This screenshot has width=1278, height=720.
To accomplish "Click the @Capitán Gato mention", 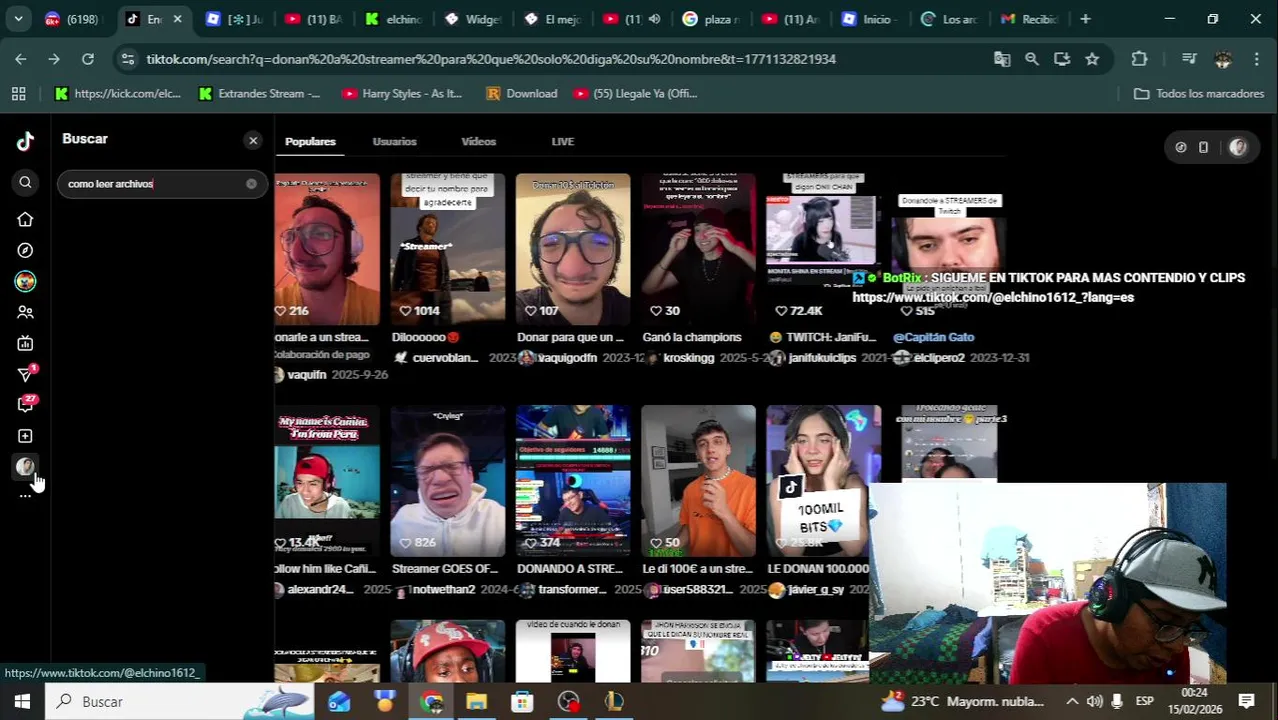I will pos(933,338).
